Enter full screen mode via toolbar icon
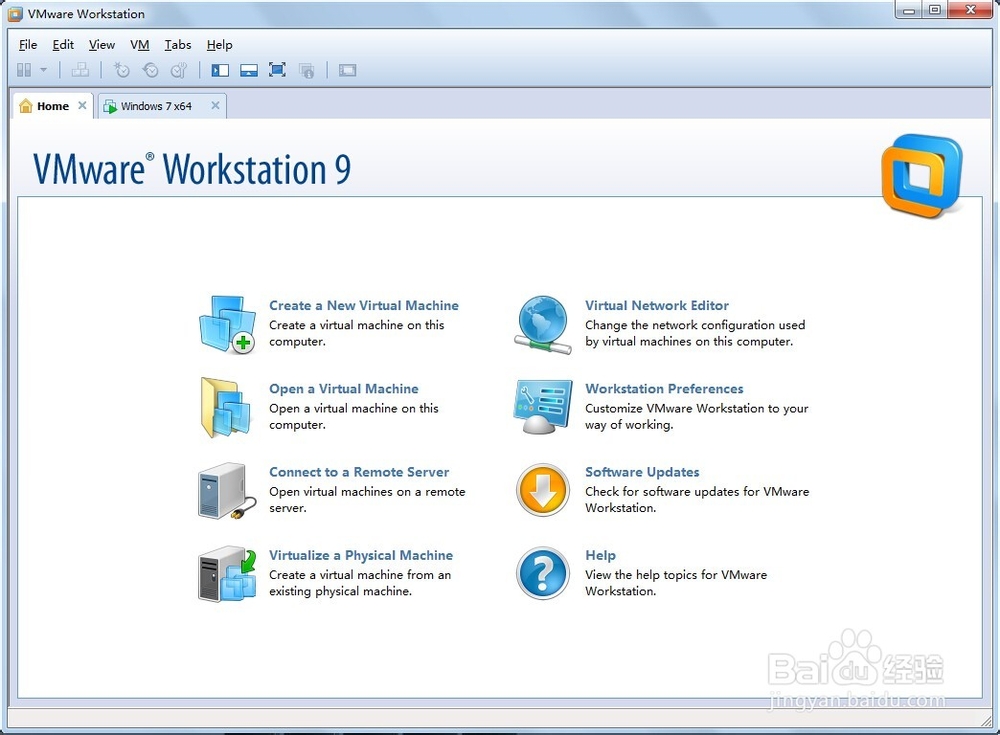 tap(277, 70)
